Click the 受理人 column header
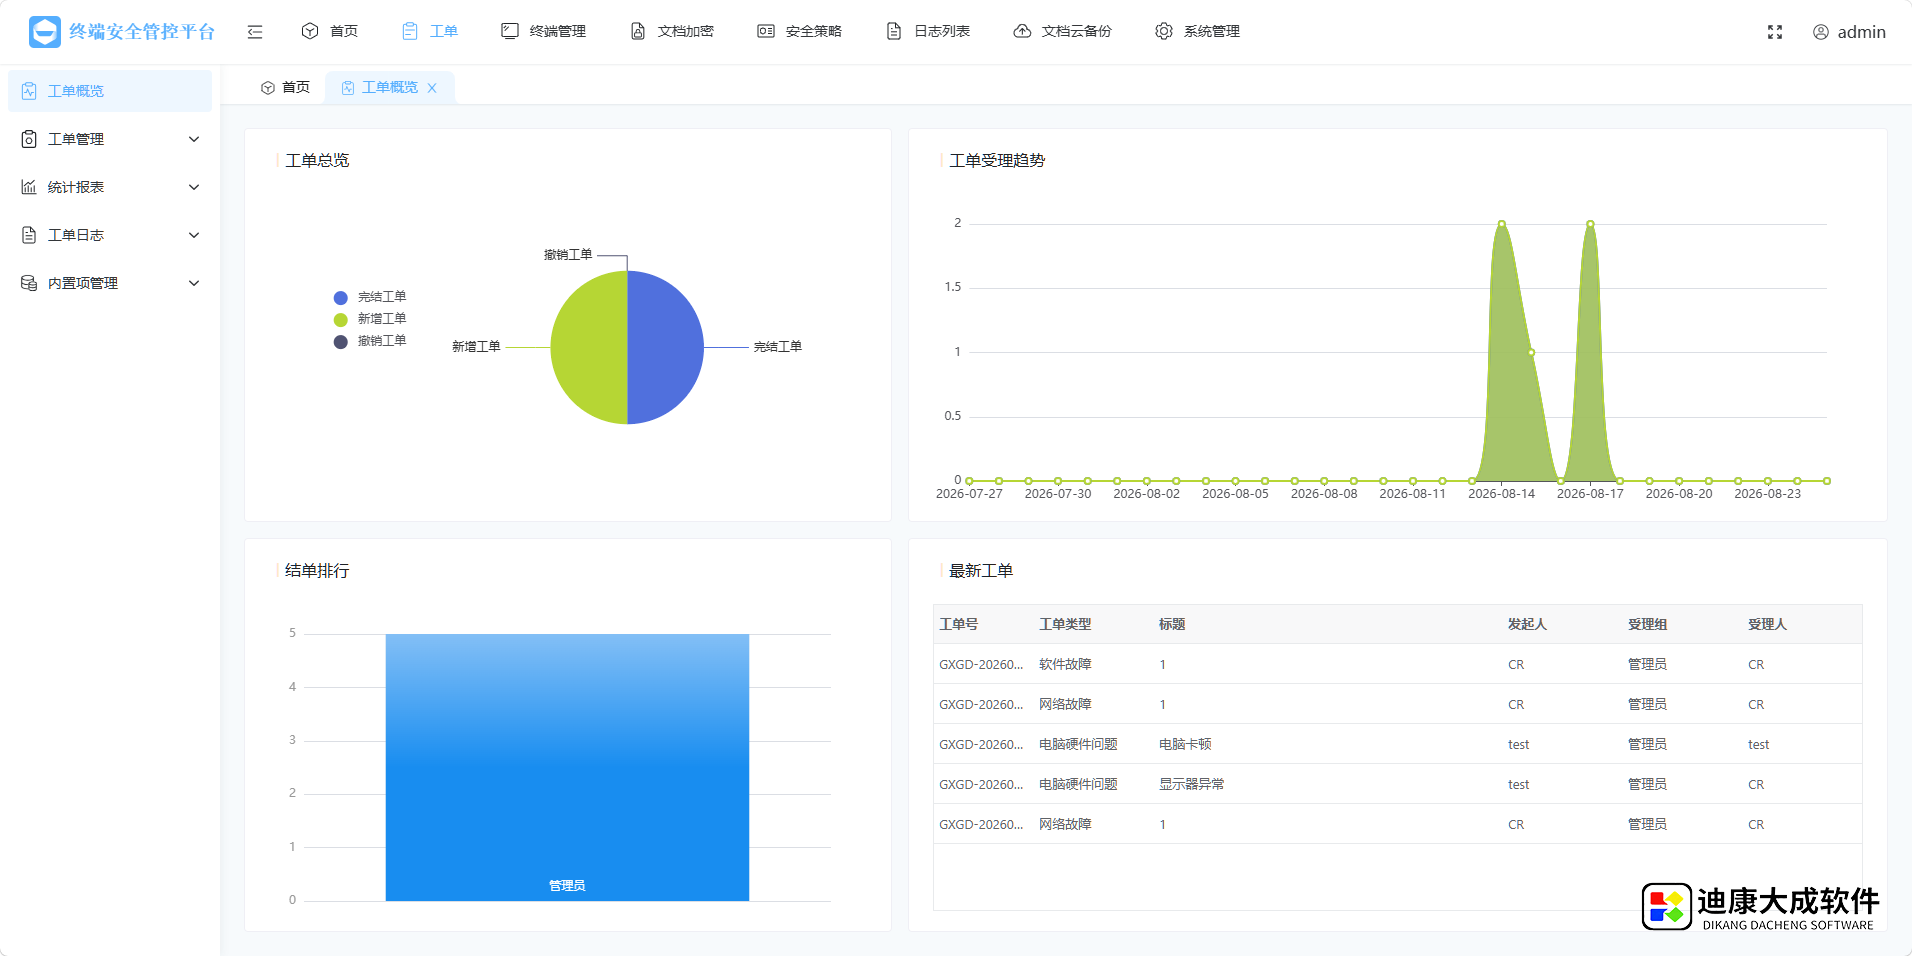1912x956 pixels. click(x=1767, y=624)
